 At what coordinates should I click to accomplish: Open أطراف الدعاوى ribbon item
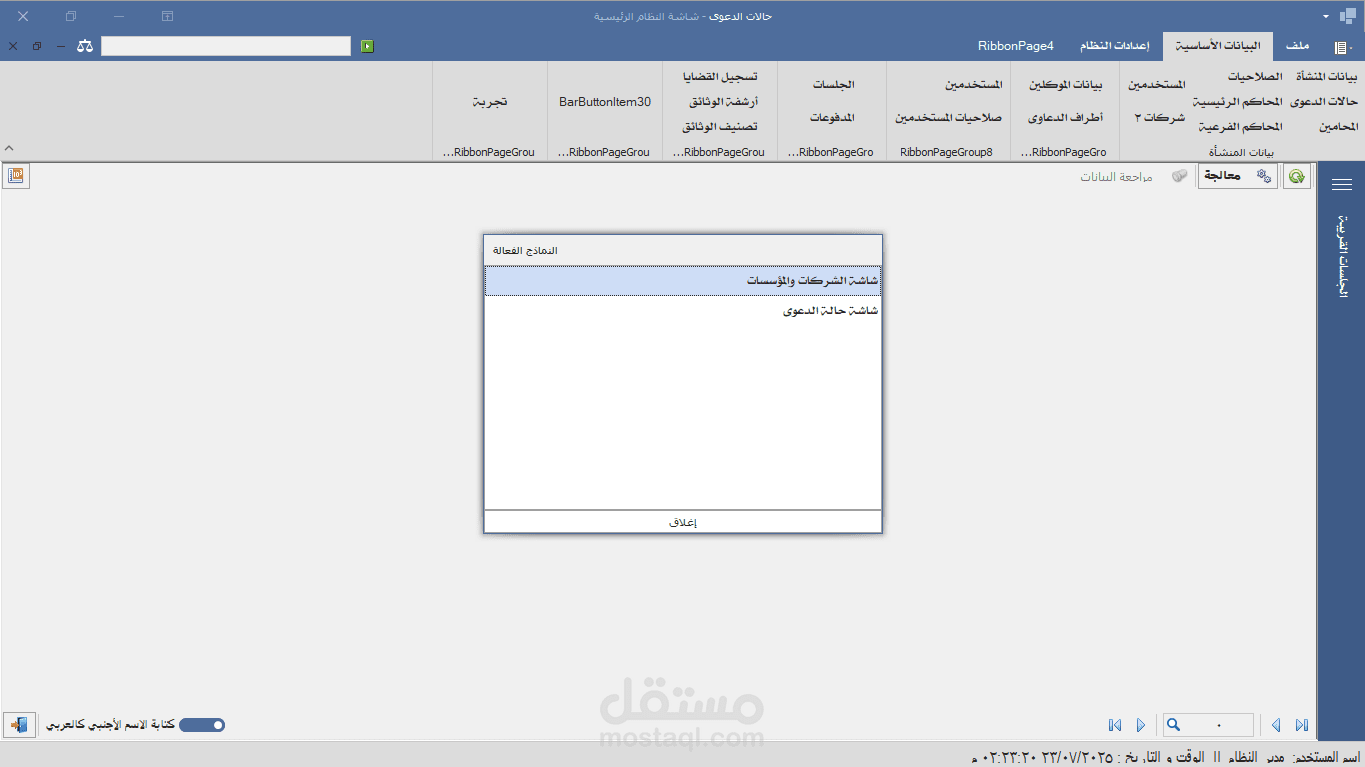coord(1065,117)
